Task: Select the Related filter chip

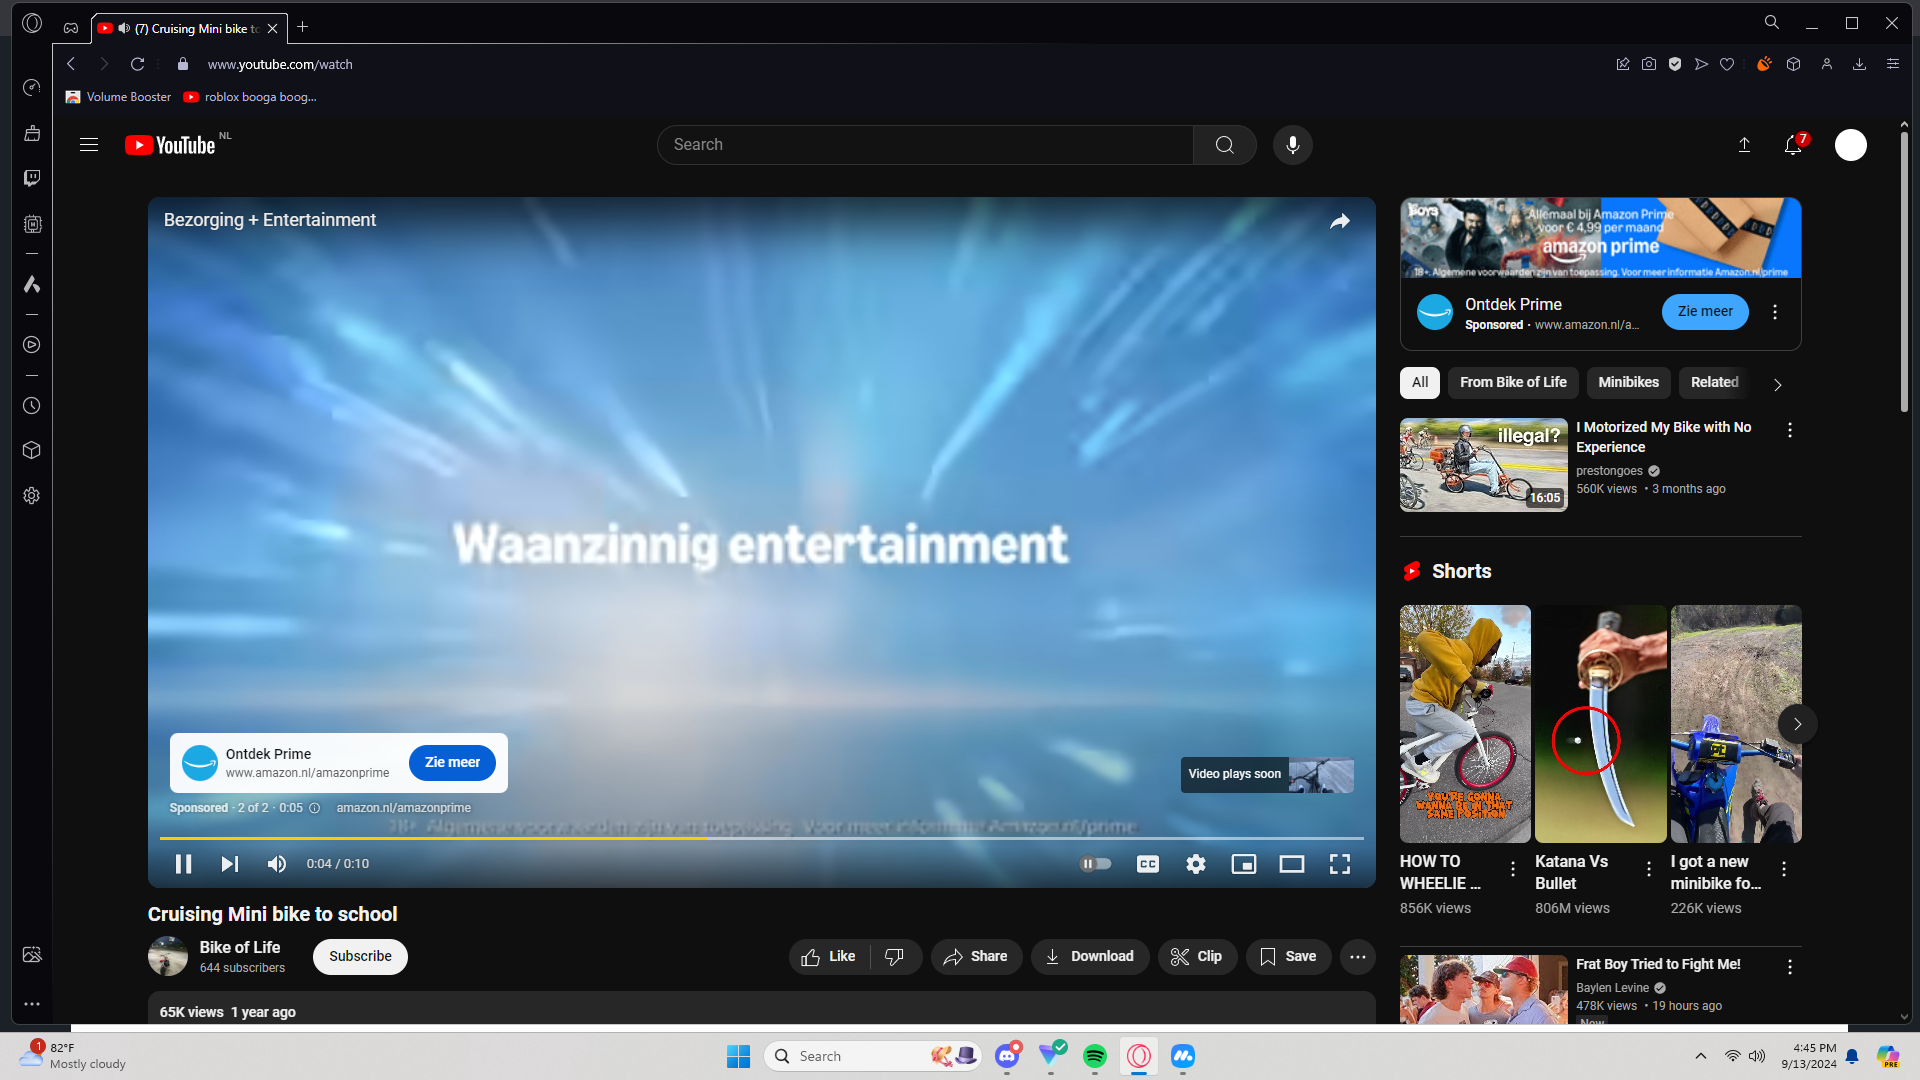Action: [1714, 383]
